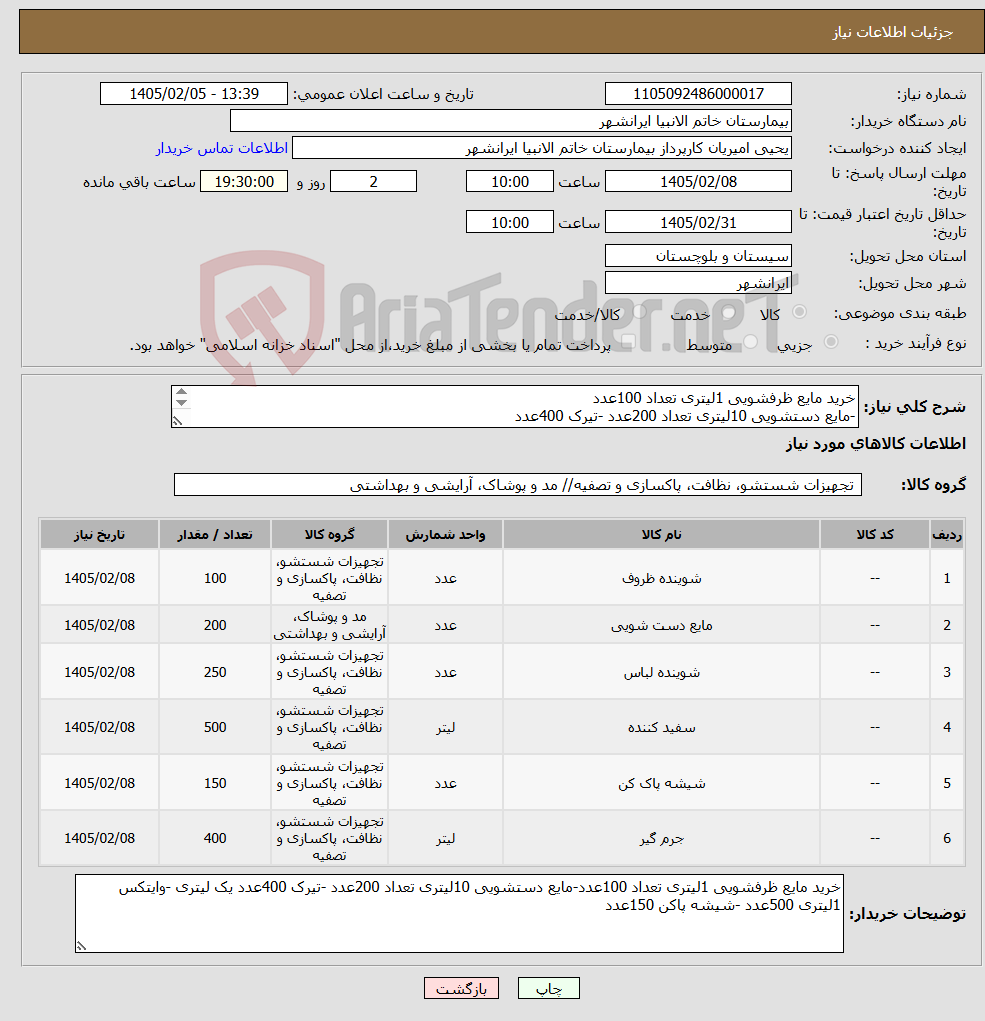The width and height of the screenshot is (985, 1021).
Task: Click the اطلاعات کالاهای مورد نیاز heading
Action: point(876,444)
